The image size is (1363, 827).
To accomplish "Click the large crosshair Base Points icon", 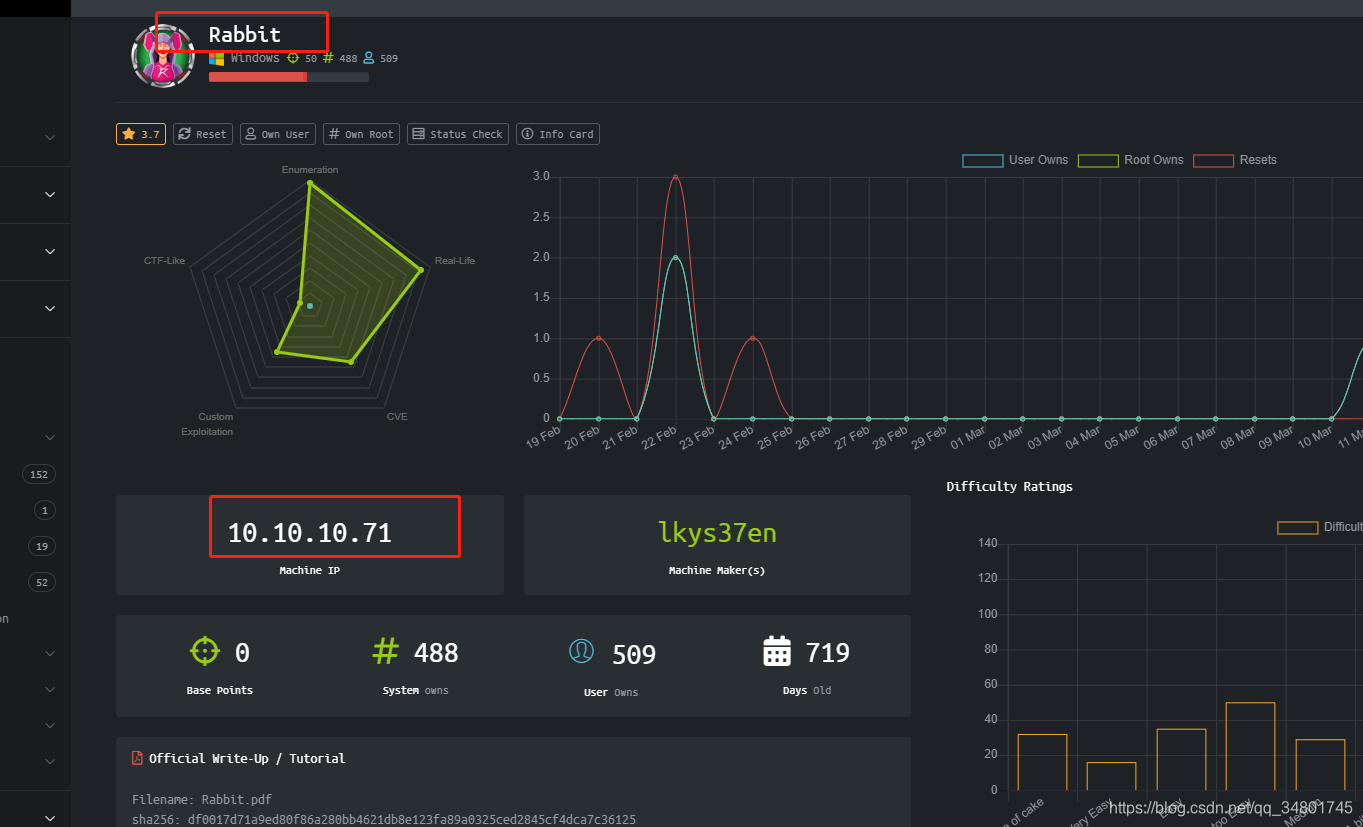I will 204,651.
